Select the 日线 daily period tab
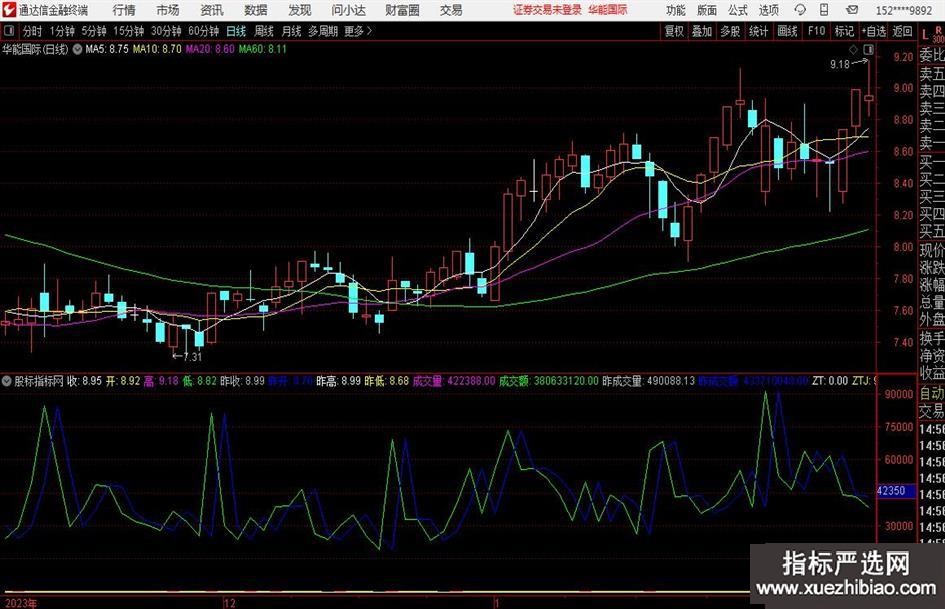The image size is (945, 609). (x=236, y=31)
